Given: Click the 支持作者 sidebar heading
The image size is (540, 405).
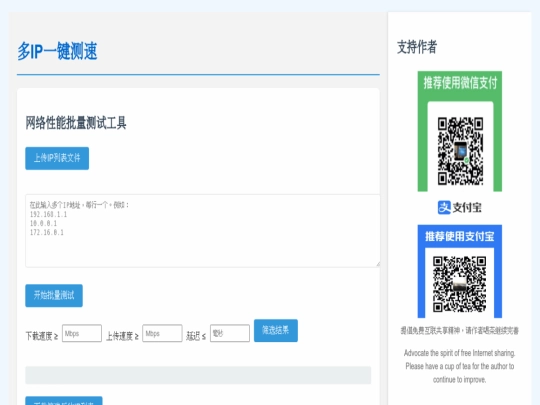Looking at the screenshot, I should tap(417, 47).
